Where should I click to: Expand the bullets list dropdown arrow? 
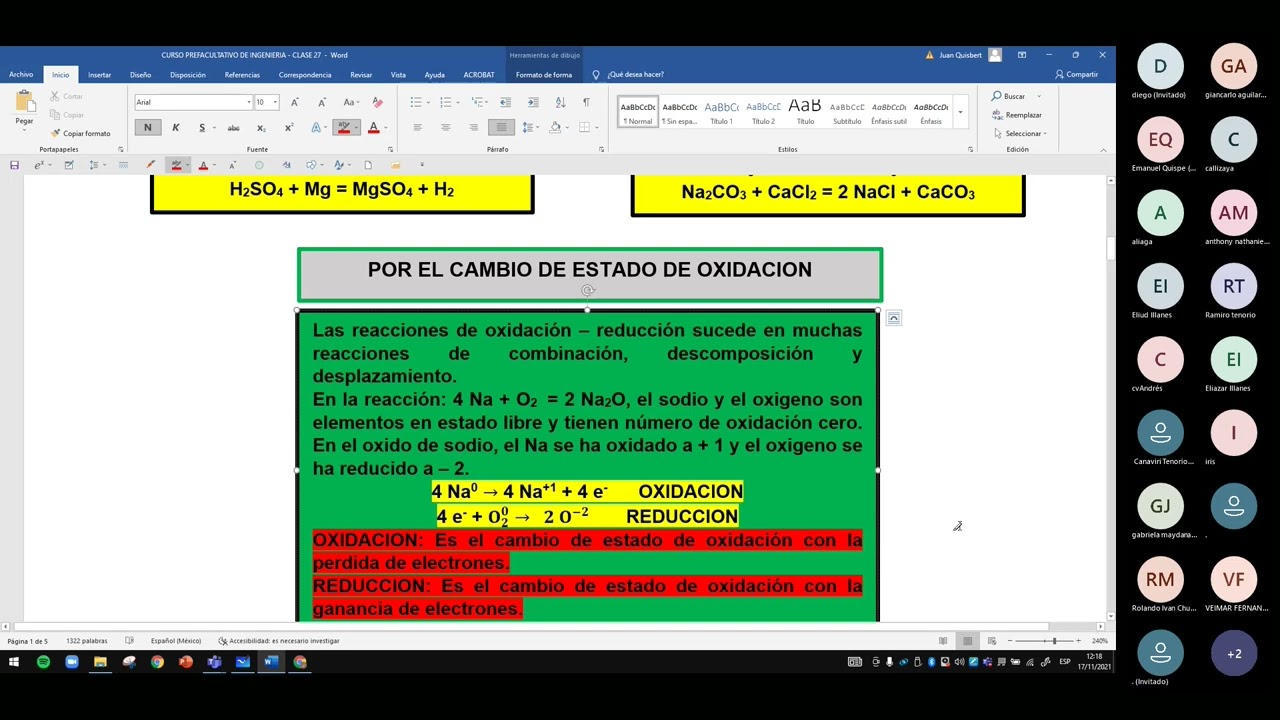(x=428, y=102)
